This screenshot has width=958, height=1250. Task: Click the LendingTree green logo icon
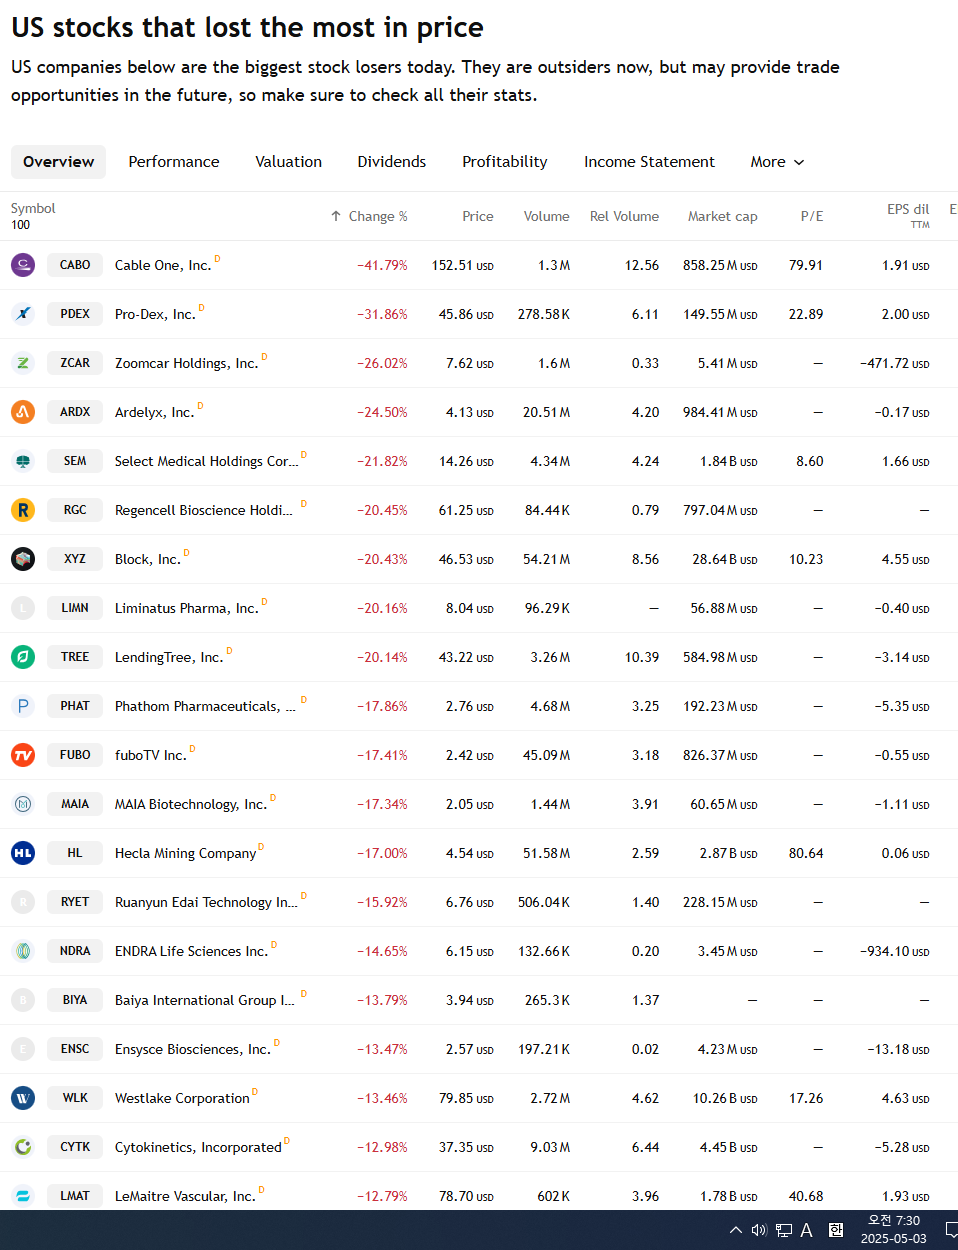click(x=23, y=657)
